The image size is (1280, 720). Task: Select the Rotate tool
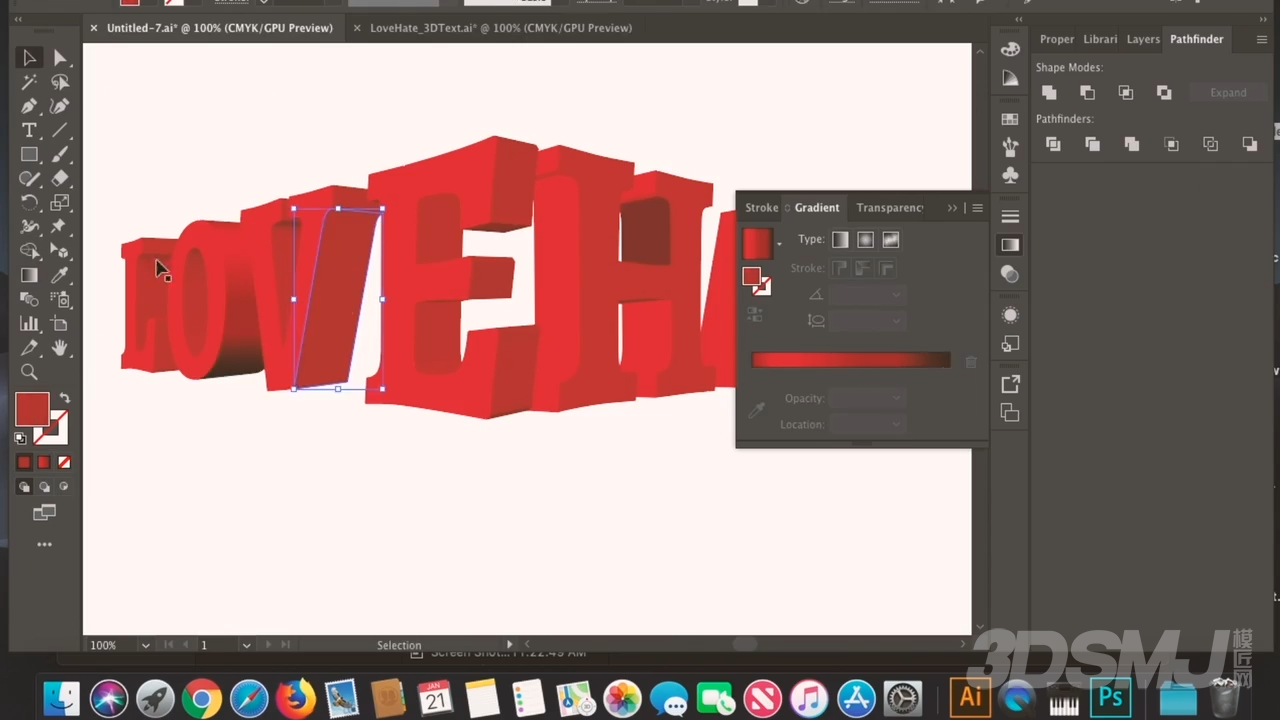pos(29,203)
